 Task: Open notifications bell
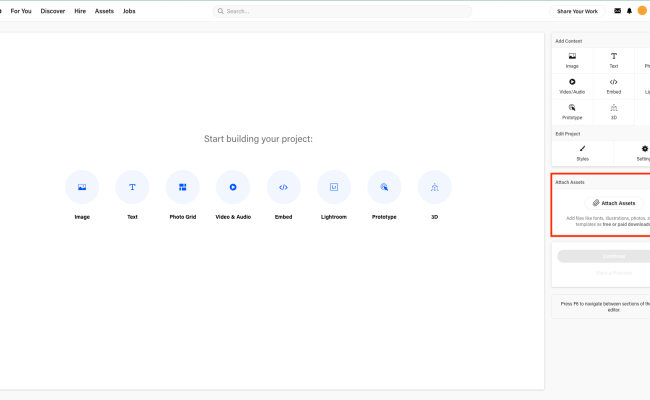point(629,11)
